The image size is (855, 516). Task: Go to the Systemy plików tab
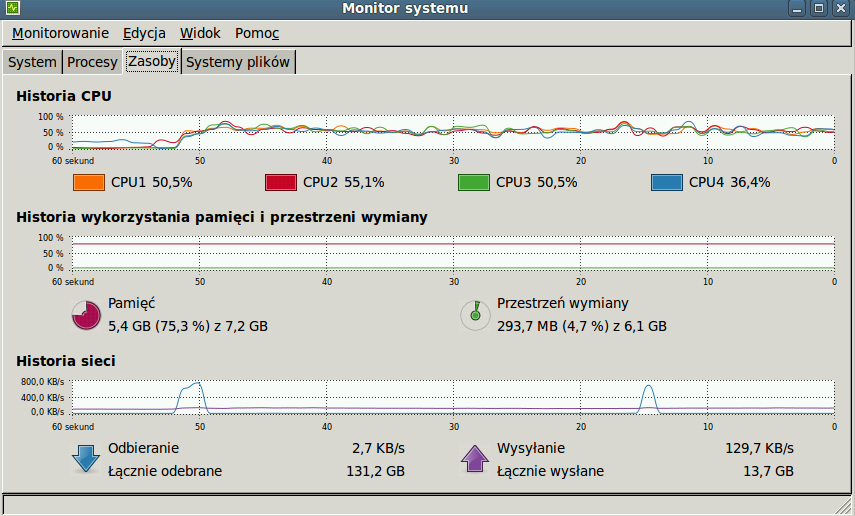click(x=238, y=62)
